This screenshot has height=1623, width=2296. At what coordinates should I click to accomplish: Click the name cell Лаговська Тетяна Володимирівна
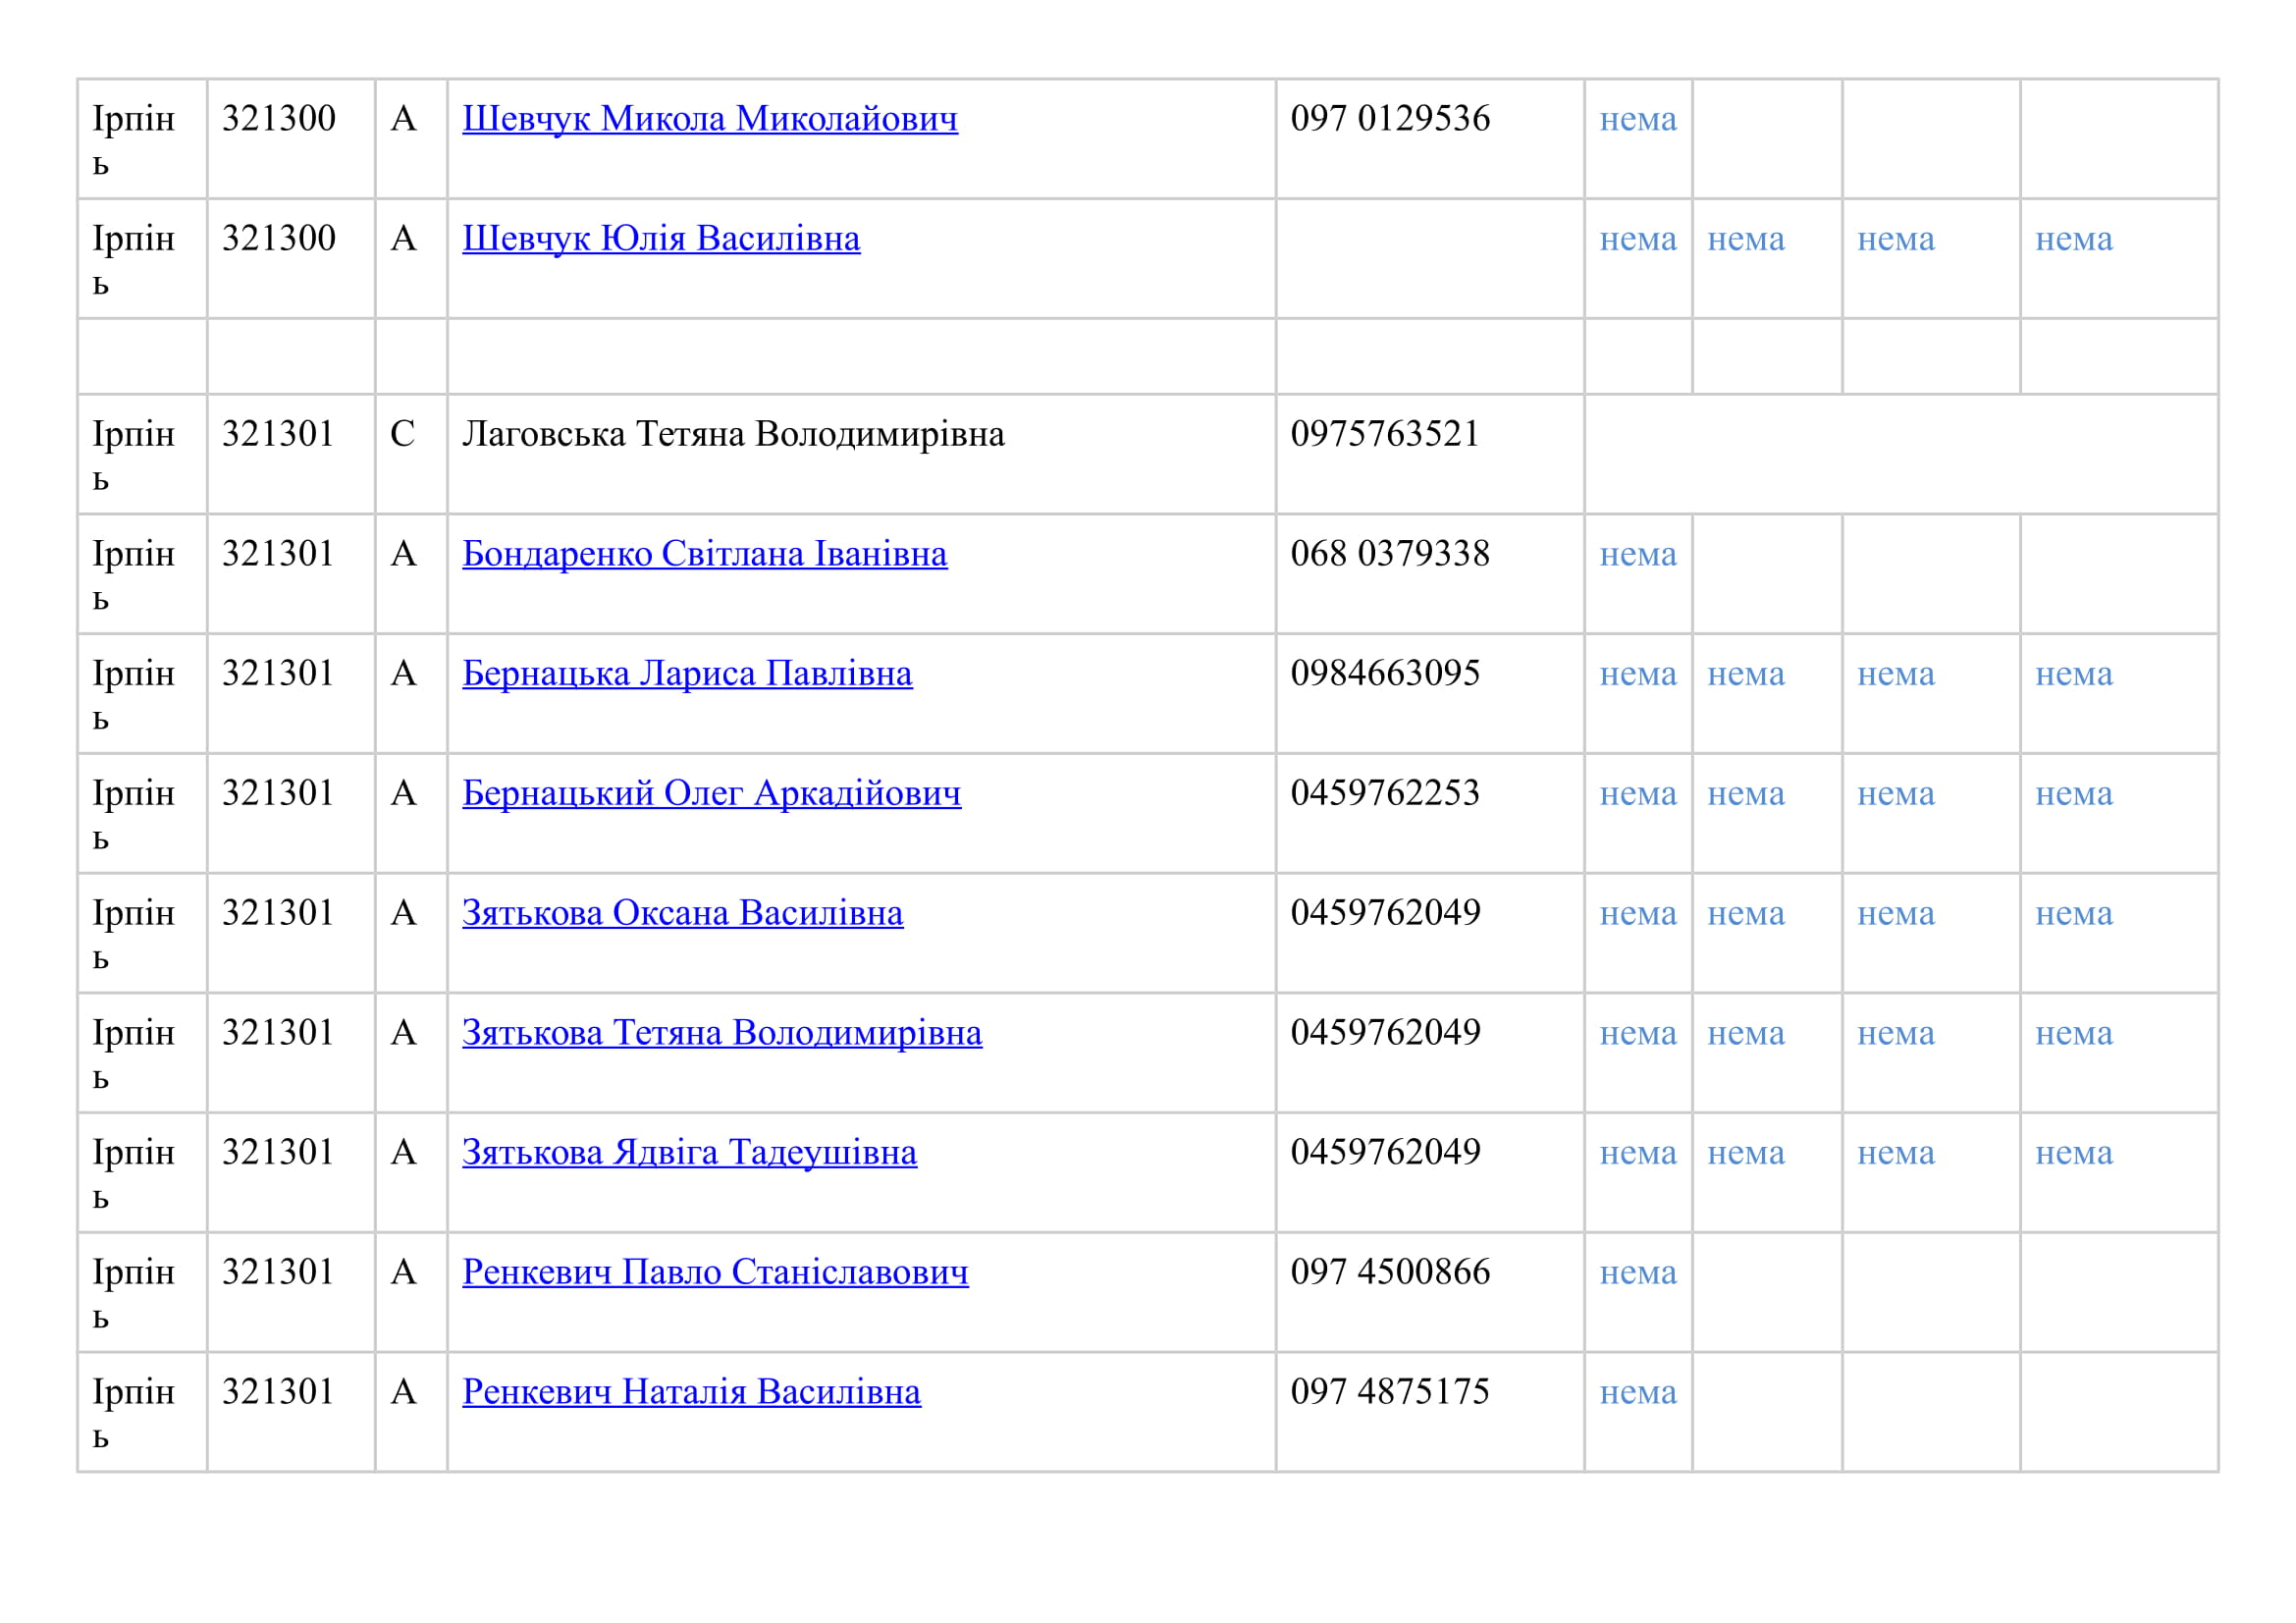[x=733, y=435]
